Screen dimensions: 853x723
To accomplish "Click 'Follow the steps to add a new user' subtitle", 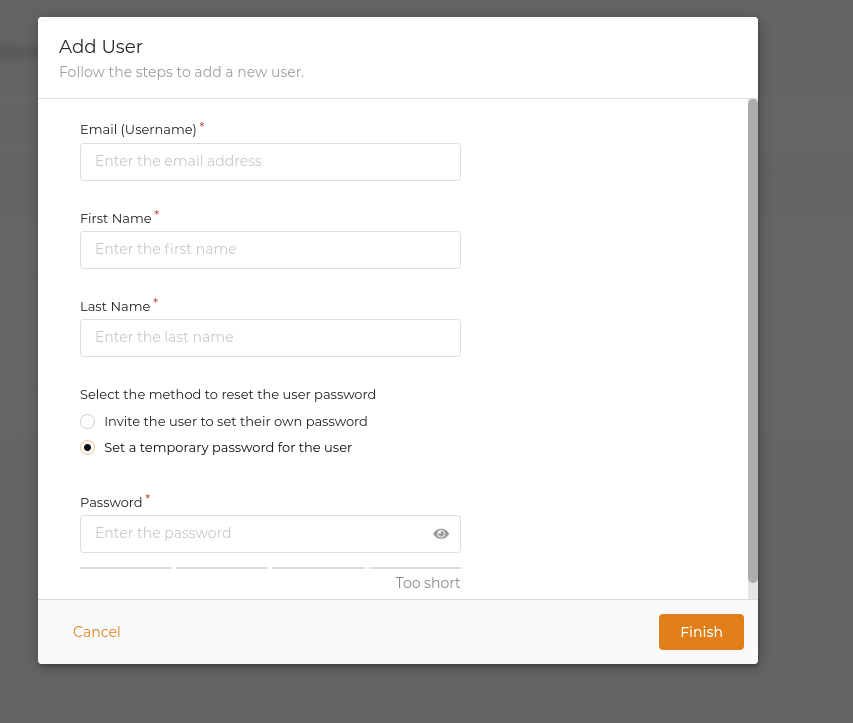I will coord(181,72).
